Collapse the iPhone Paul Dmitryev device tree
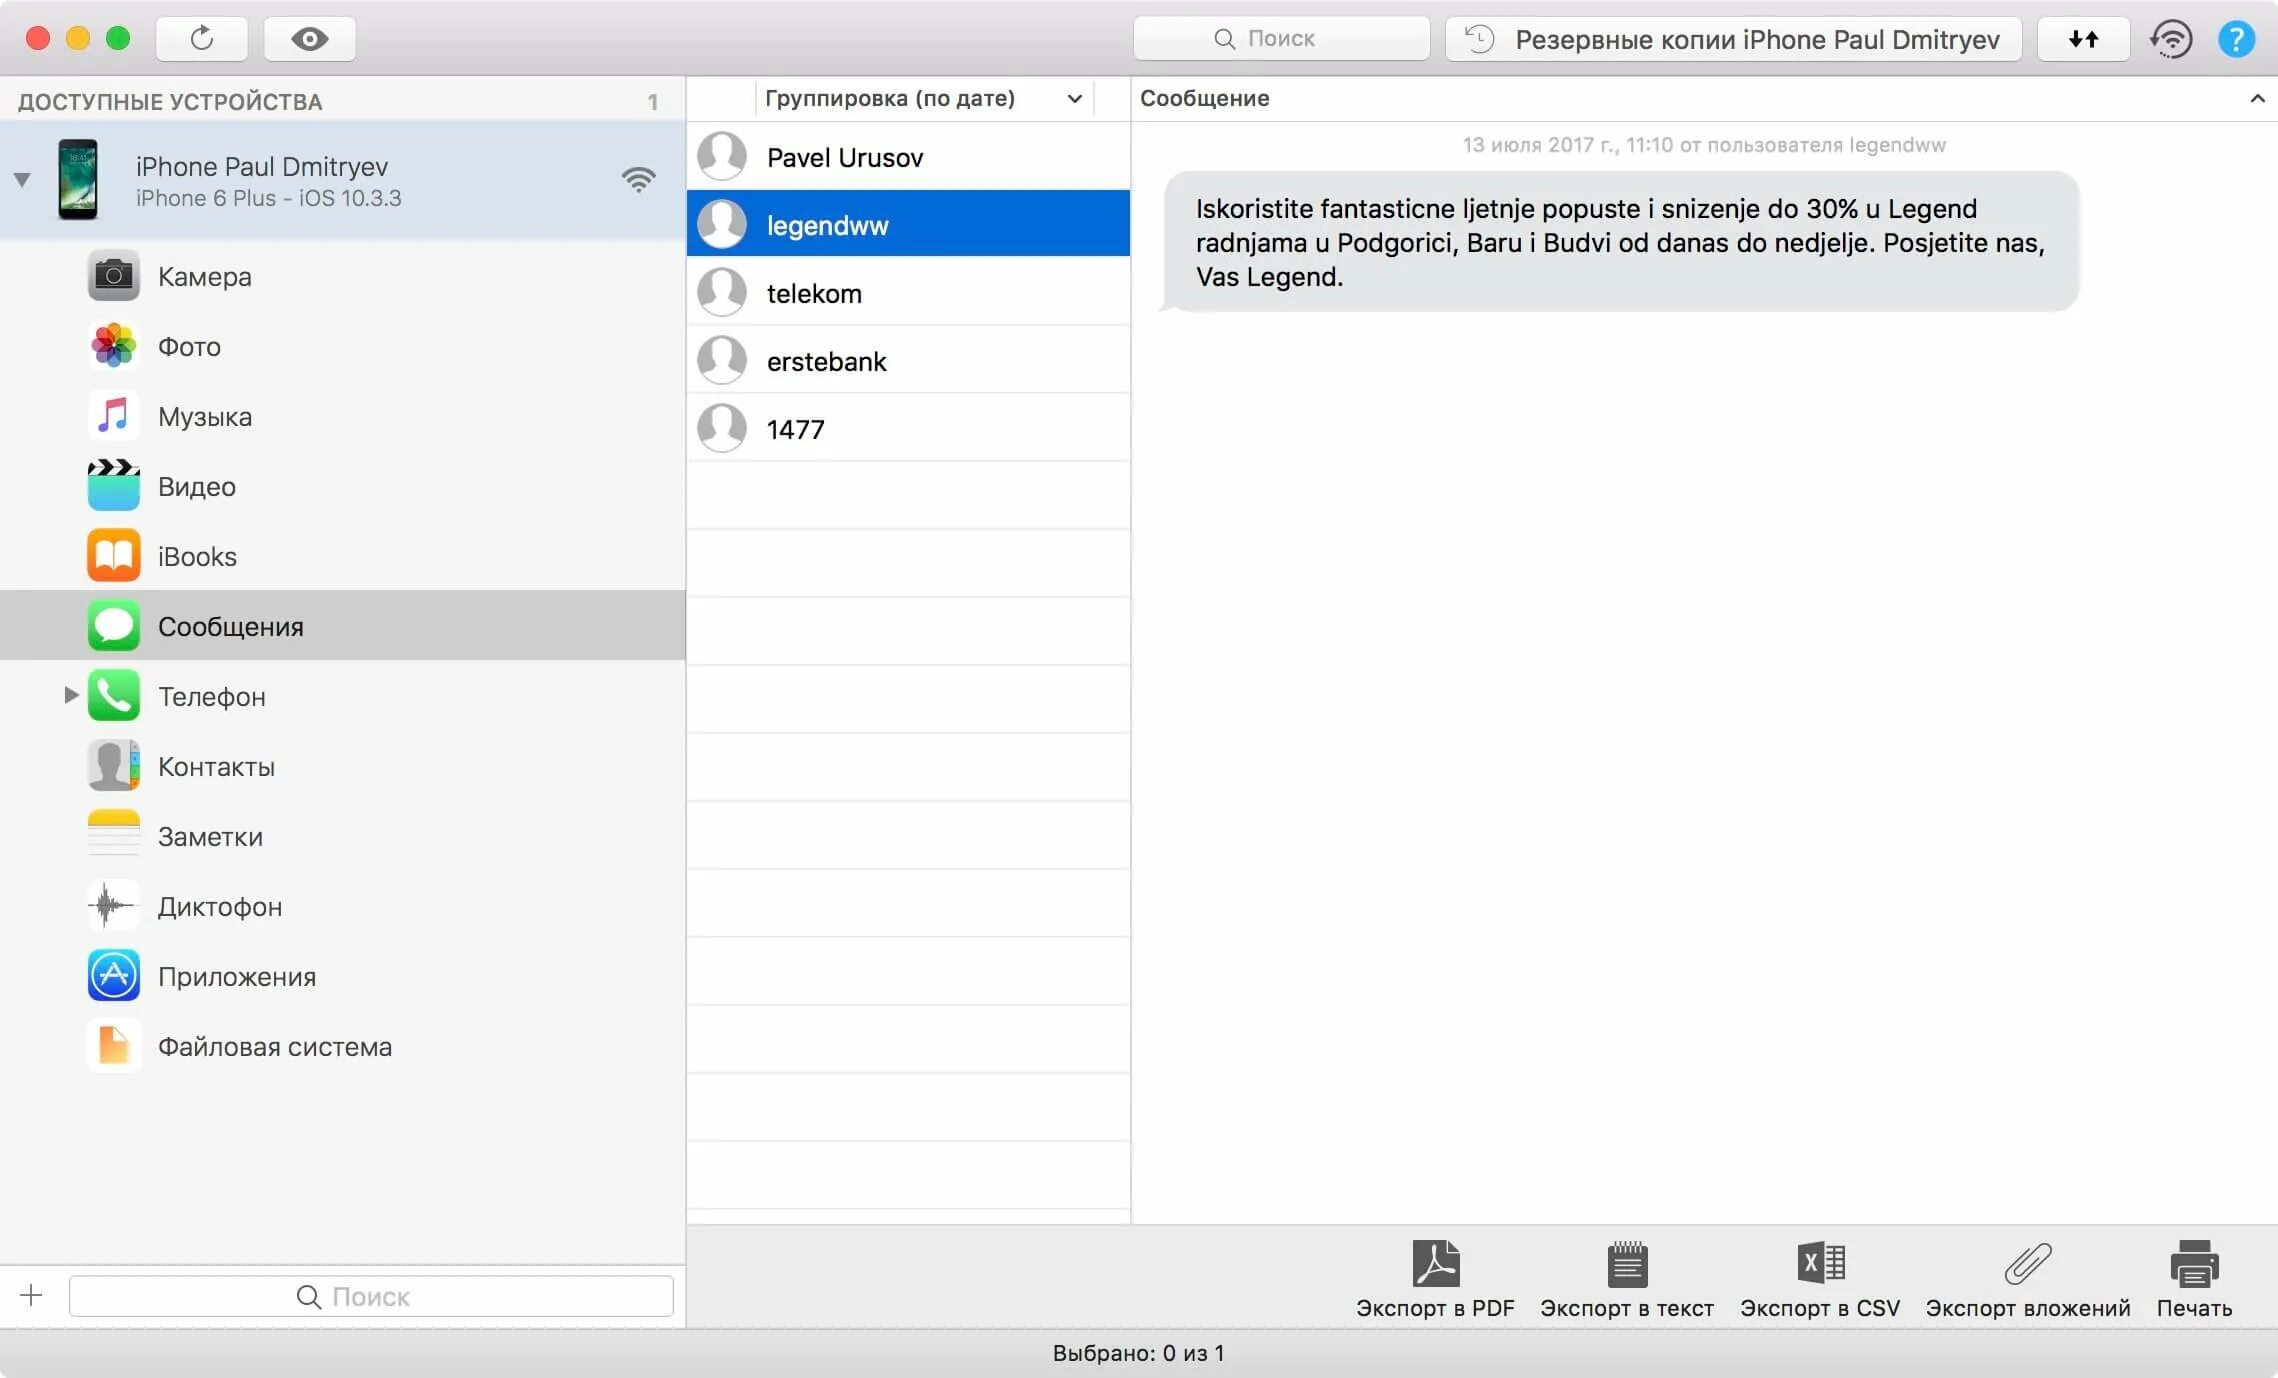Viewport: 2278px width, 1378px height. pos(22,180)
